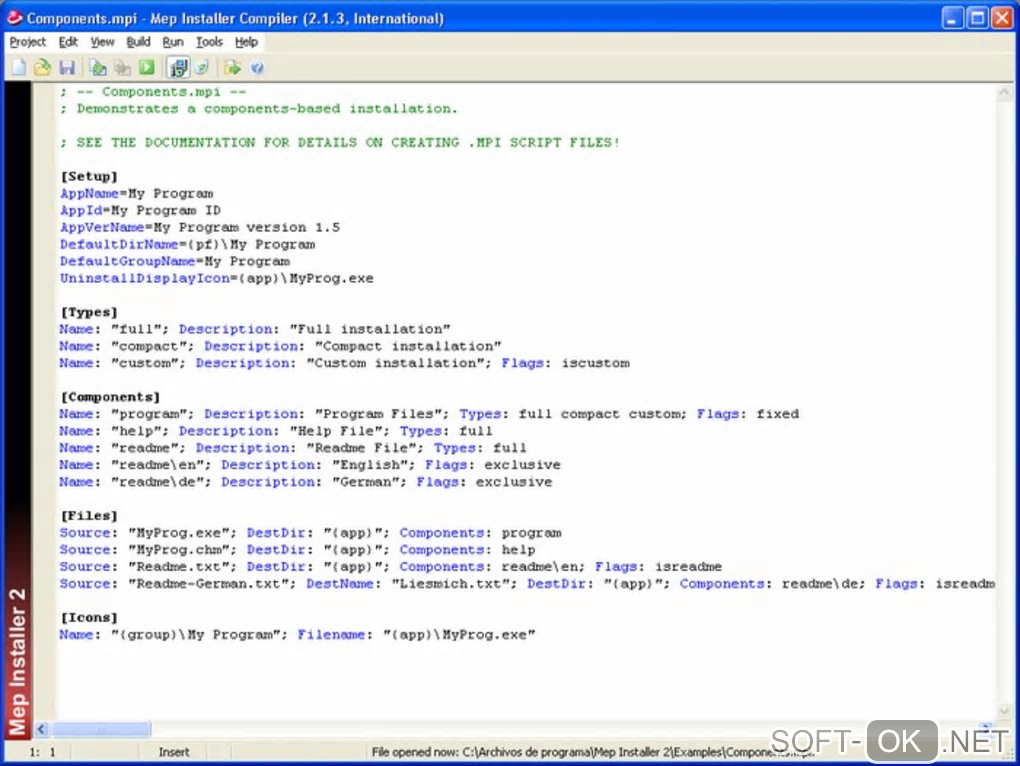Click the "English" exclusive component line
Screen dimensions: 1020x766
point(310,464)
